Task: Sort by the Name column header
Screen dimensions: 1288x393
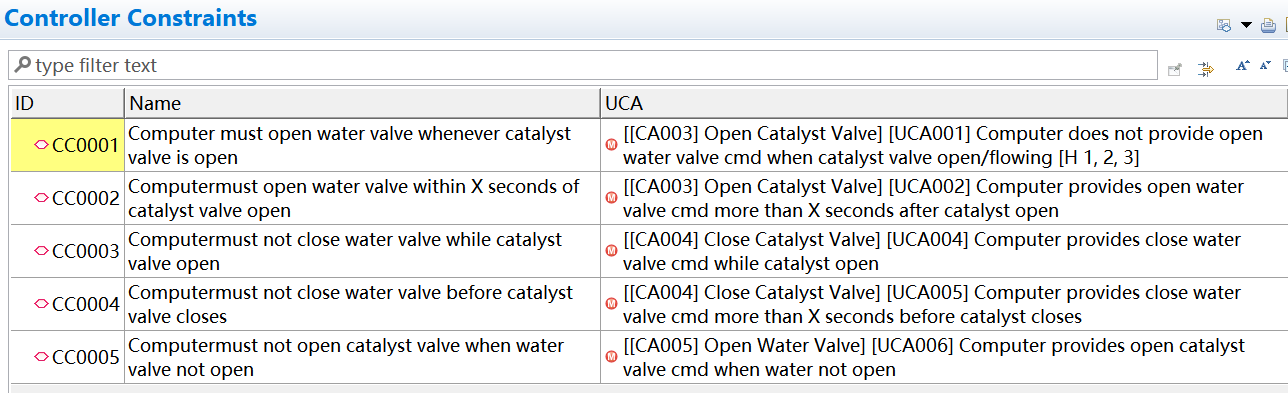Action: (x=362, y=103)
